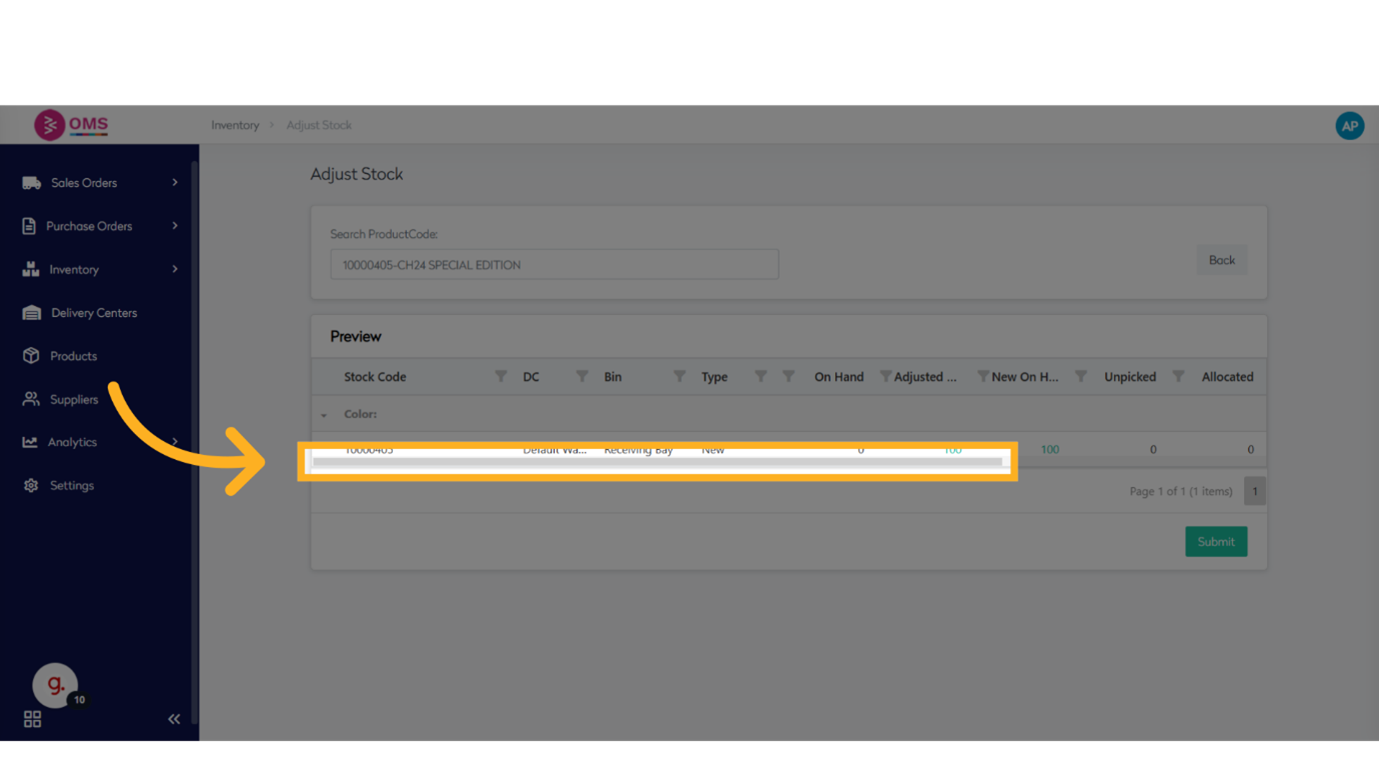Viewport: 1379px width, 776px height.
Task: Click the Inventory breadcrumb link
Action: pyautogui.click(x=235, y=125)
